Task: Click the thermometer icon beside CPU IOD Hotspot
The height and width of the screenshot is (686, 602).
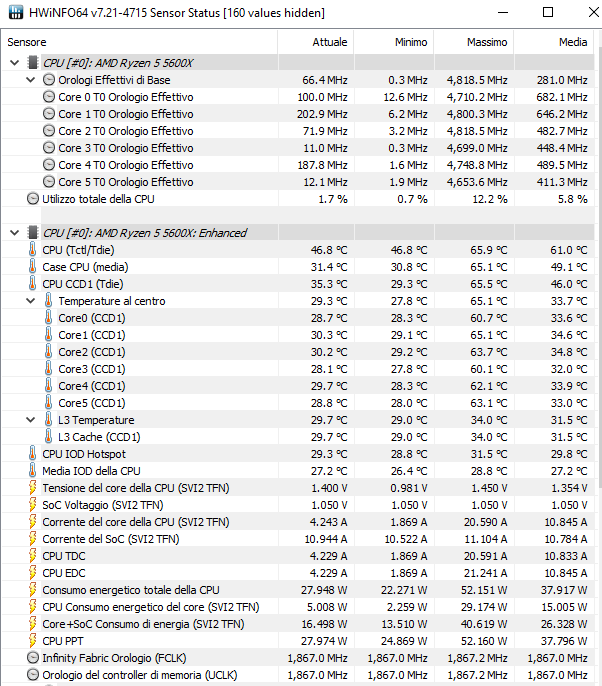Action: [32, 453]
